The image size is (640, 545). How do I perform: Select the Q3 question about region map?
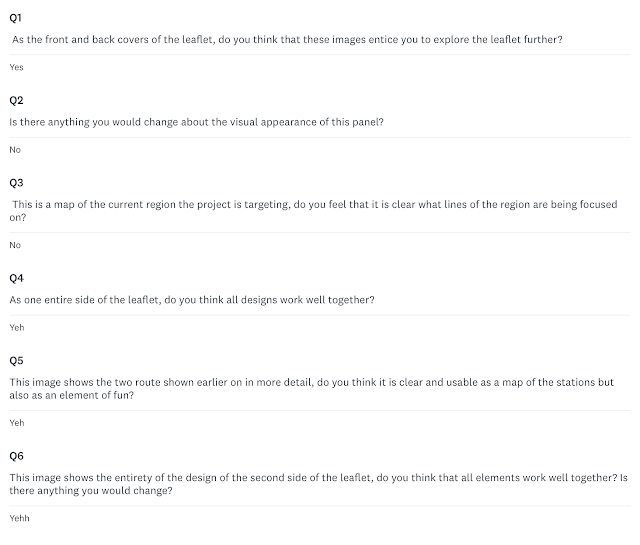pyautogui.click(x=313, y=211)
